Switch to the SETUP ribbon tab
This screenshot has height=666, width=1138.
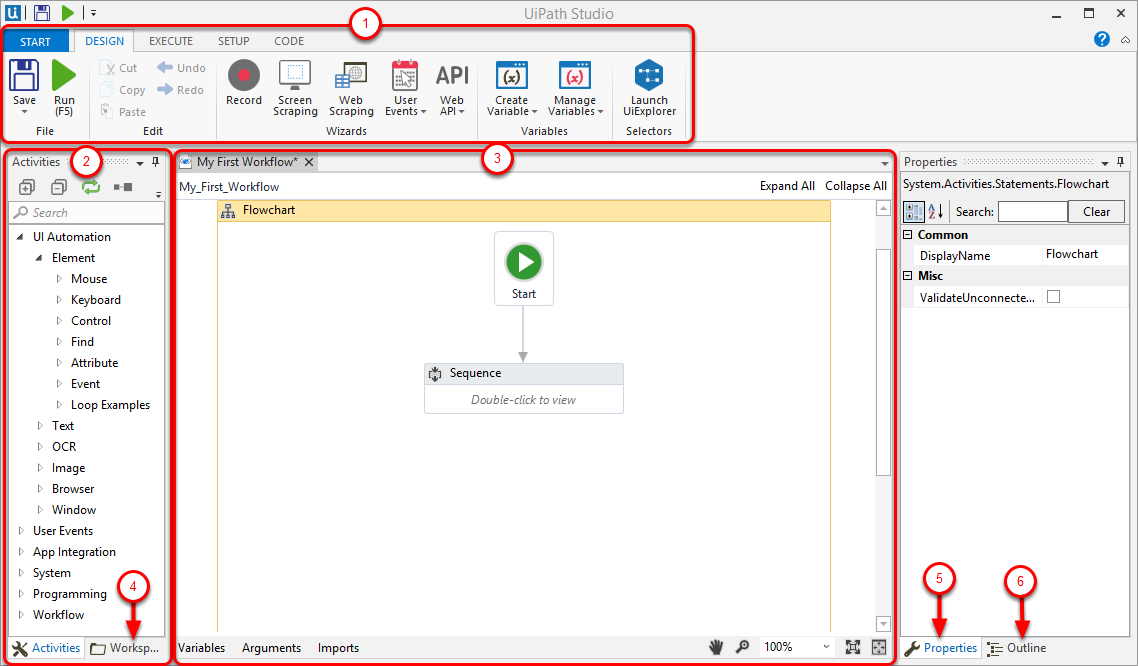pyautogui.click(x=234, y=41)
